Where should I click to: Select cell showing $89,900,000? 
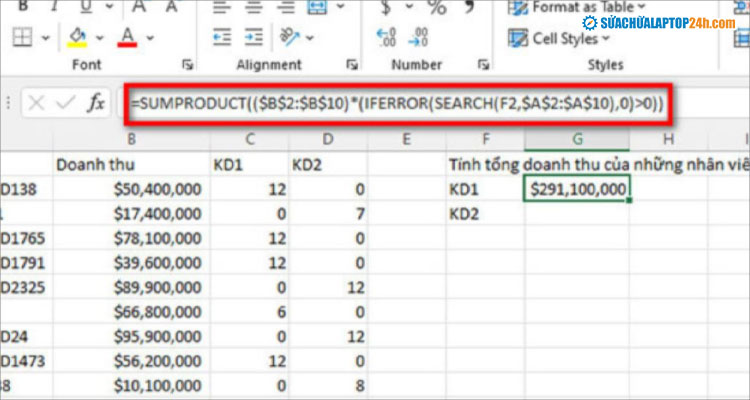[132, 287]
